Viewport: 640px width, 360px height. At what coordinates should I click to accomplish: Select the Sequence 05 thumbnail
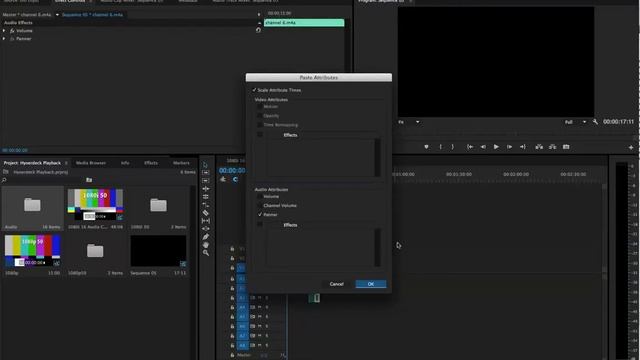(x=158, y=251)
